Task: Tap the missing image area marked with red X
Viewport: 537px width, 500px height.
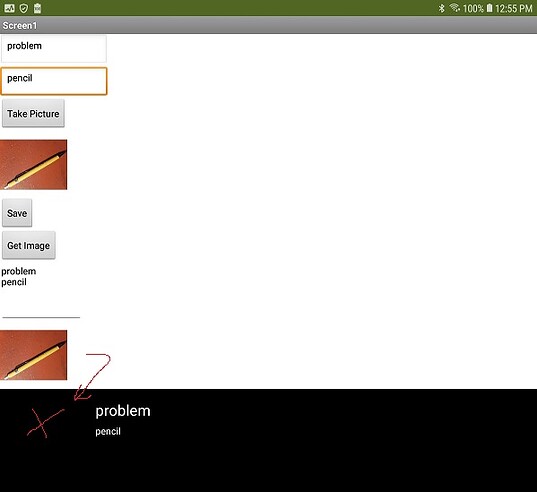Action: (x=46, y=423)
